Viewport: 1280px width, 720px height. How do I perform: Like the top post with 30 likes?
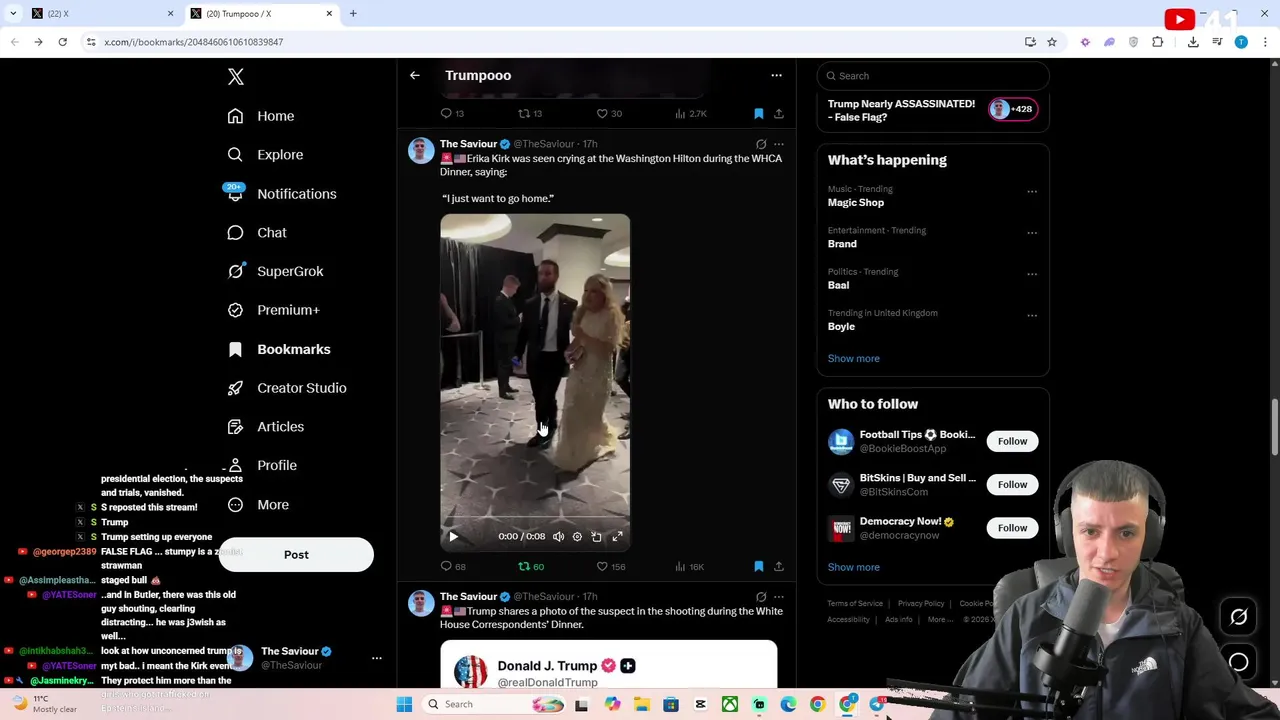pyautogui.click(x=609, y=114)
